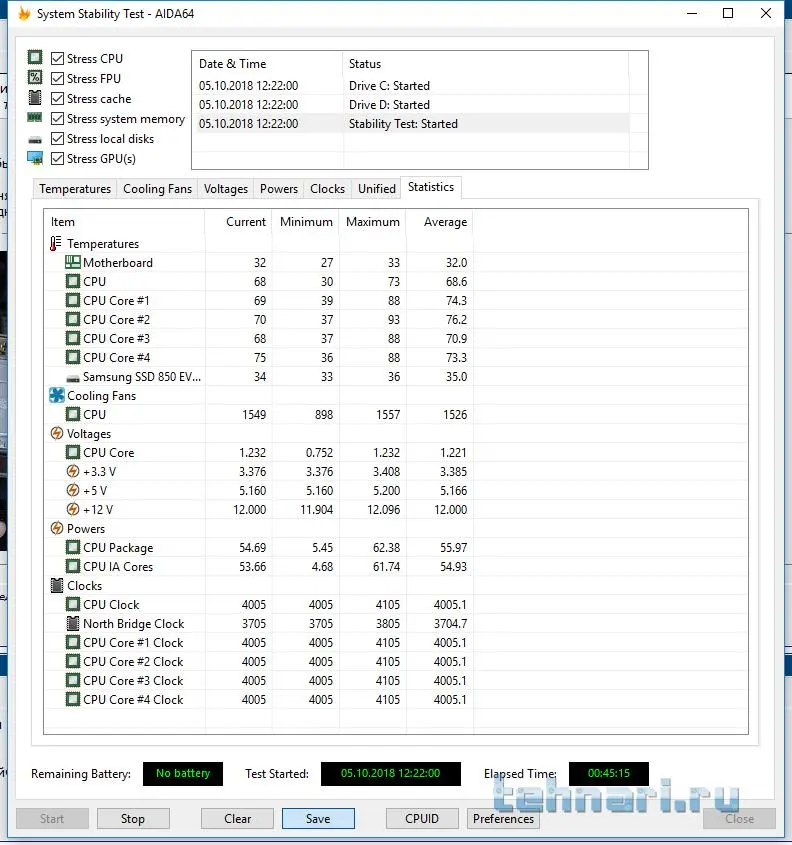Click the +12 V lightning icon
This screenshot has width=792, height=845.
click(x=73, y=509)
